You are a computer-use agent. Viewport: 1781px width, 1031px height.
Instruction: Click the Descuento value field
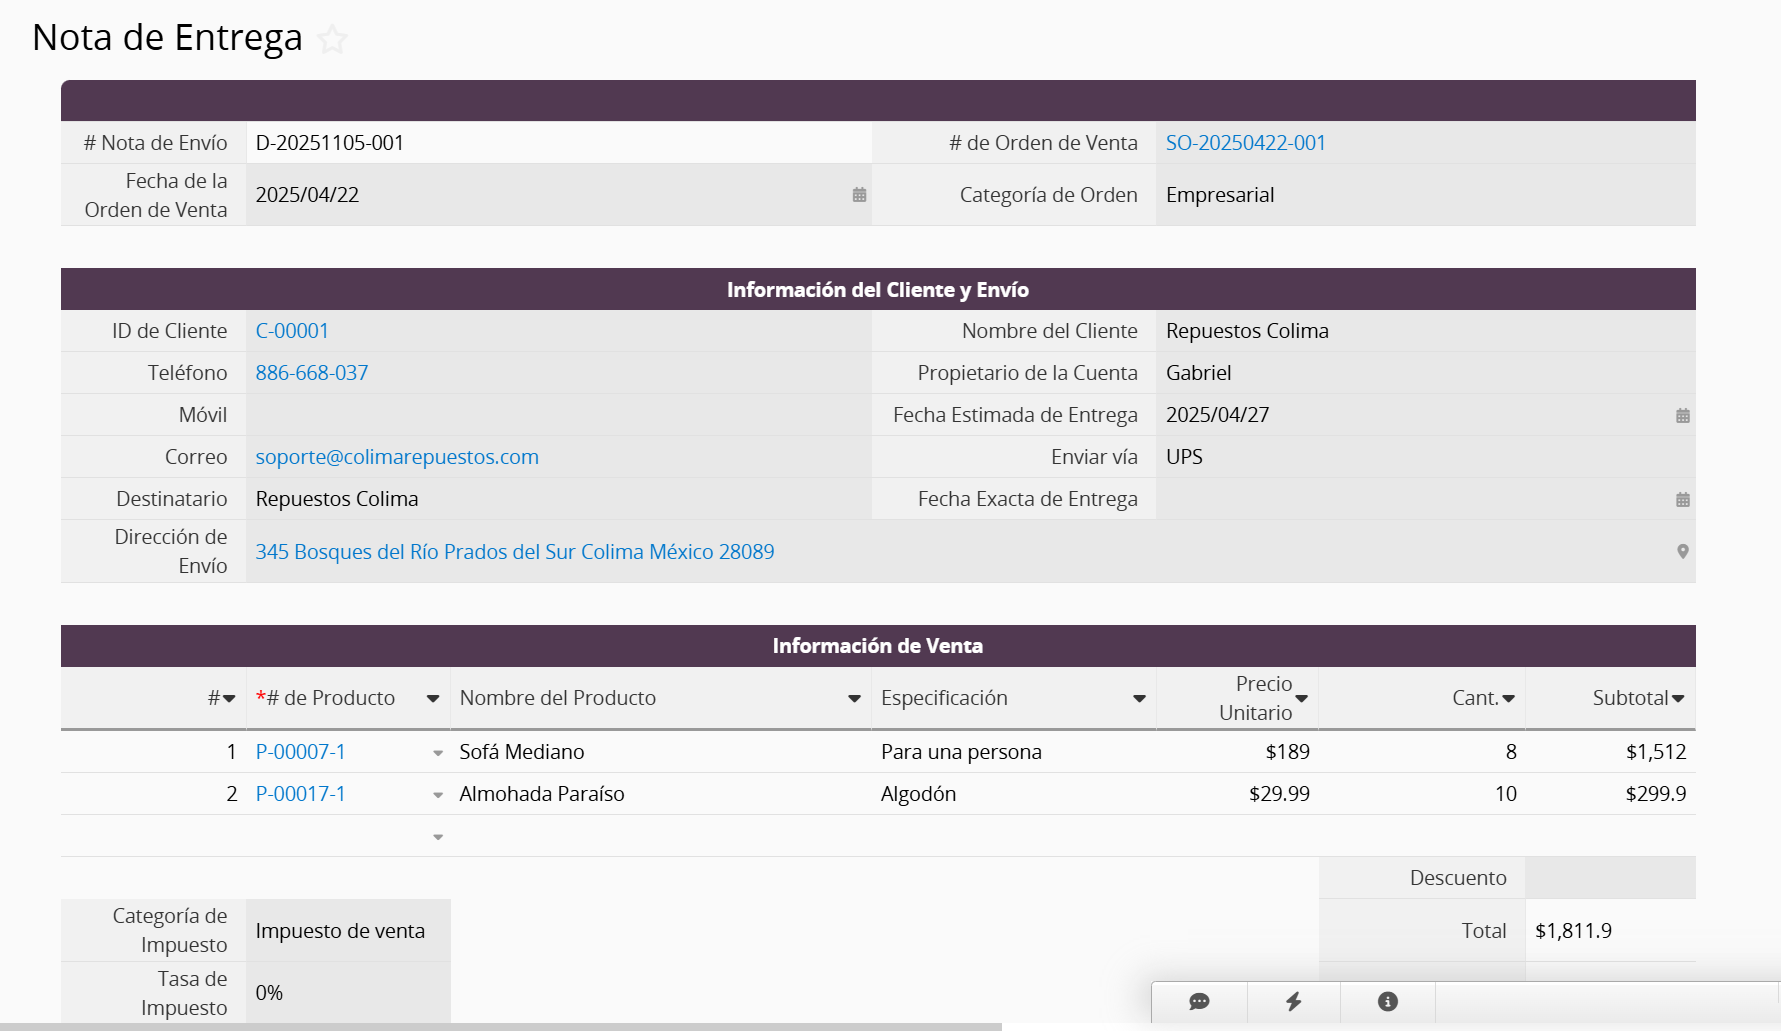tap(1609, 878)
